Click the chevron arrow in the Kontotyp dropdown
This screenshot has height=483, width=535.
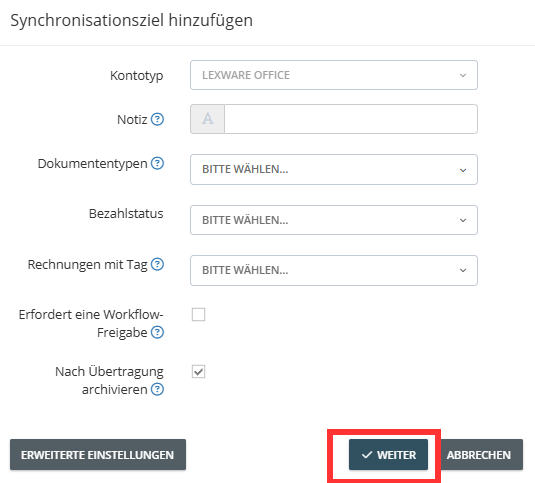tap(463, 75)
